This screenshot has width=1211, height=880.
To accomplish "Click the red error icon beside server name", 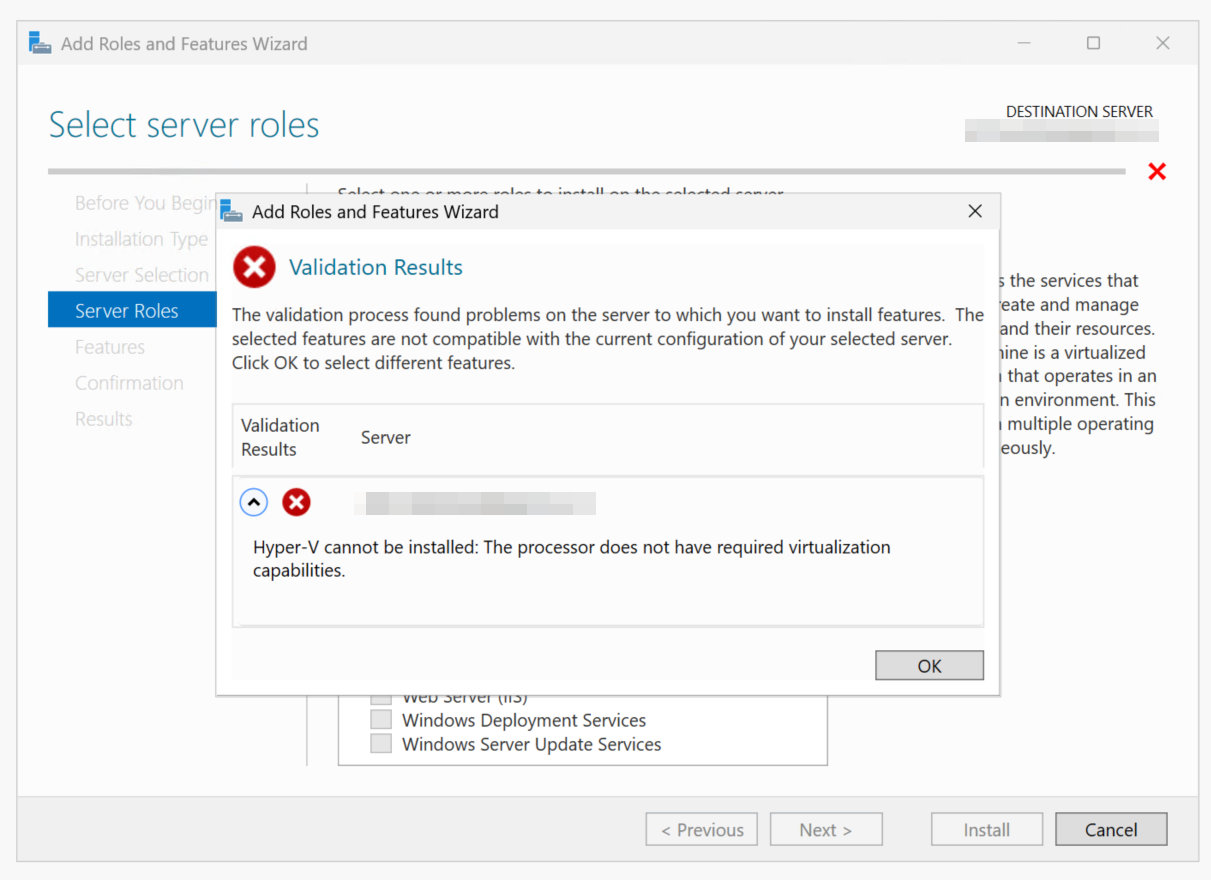I will [x=296, y=502].
